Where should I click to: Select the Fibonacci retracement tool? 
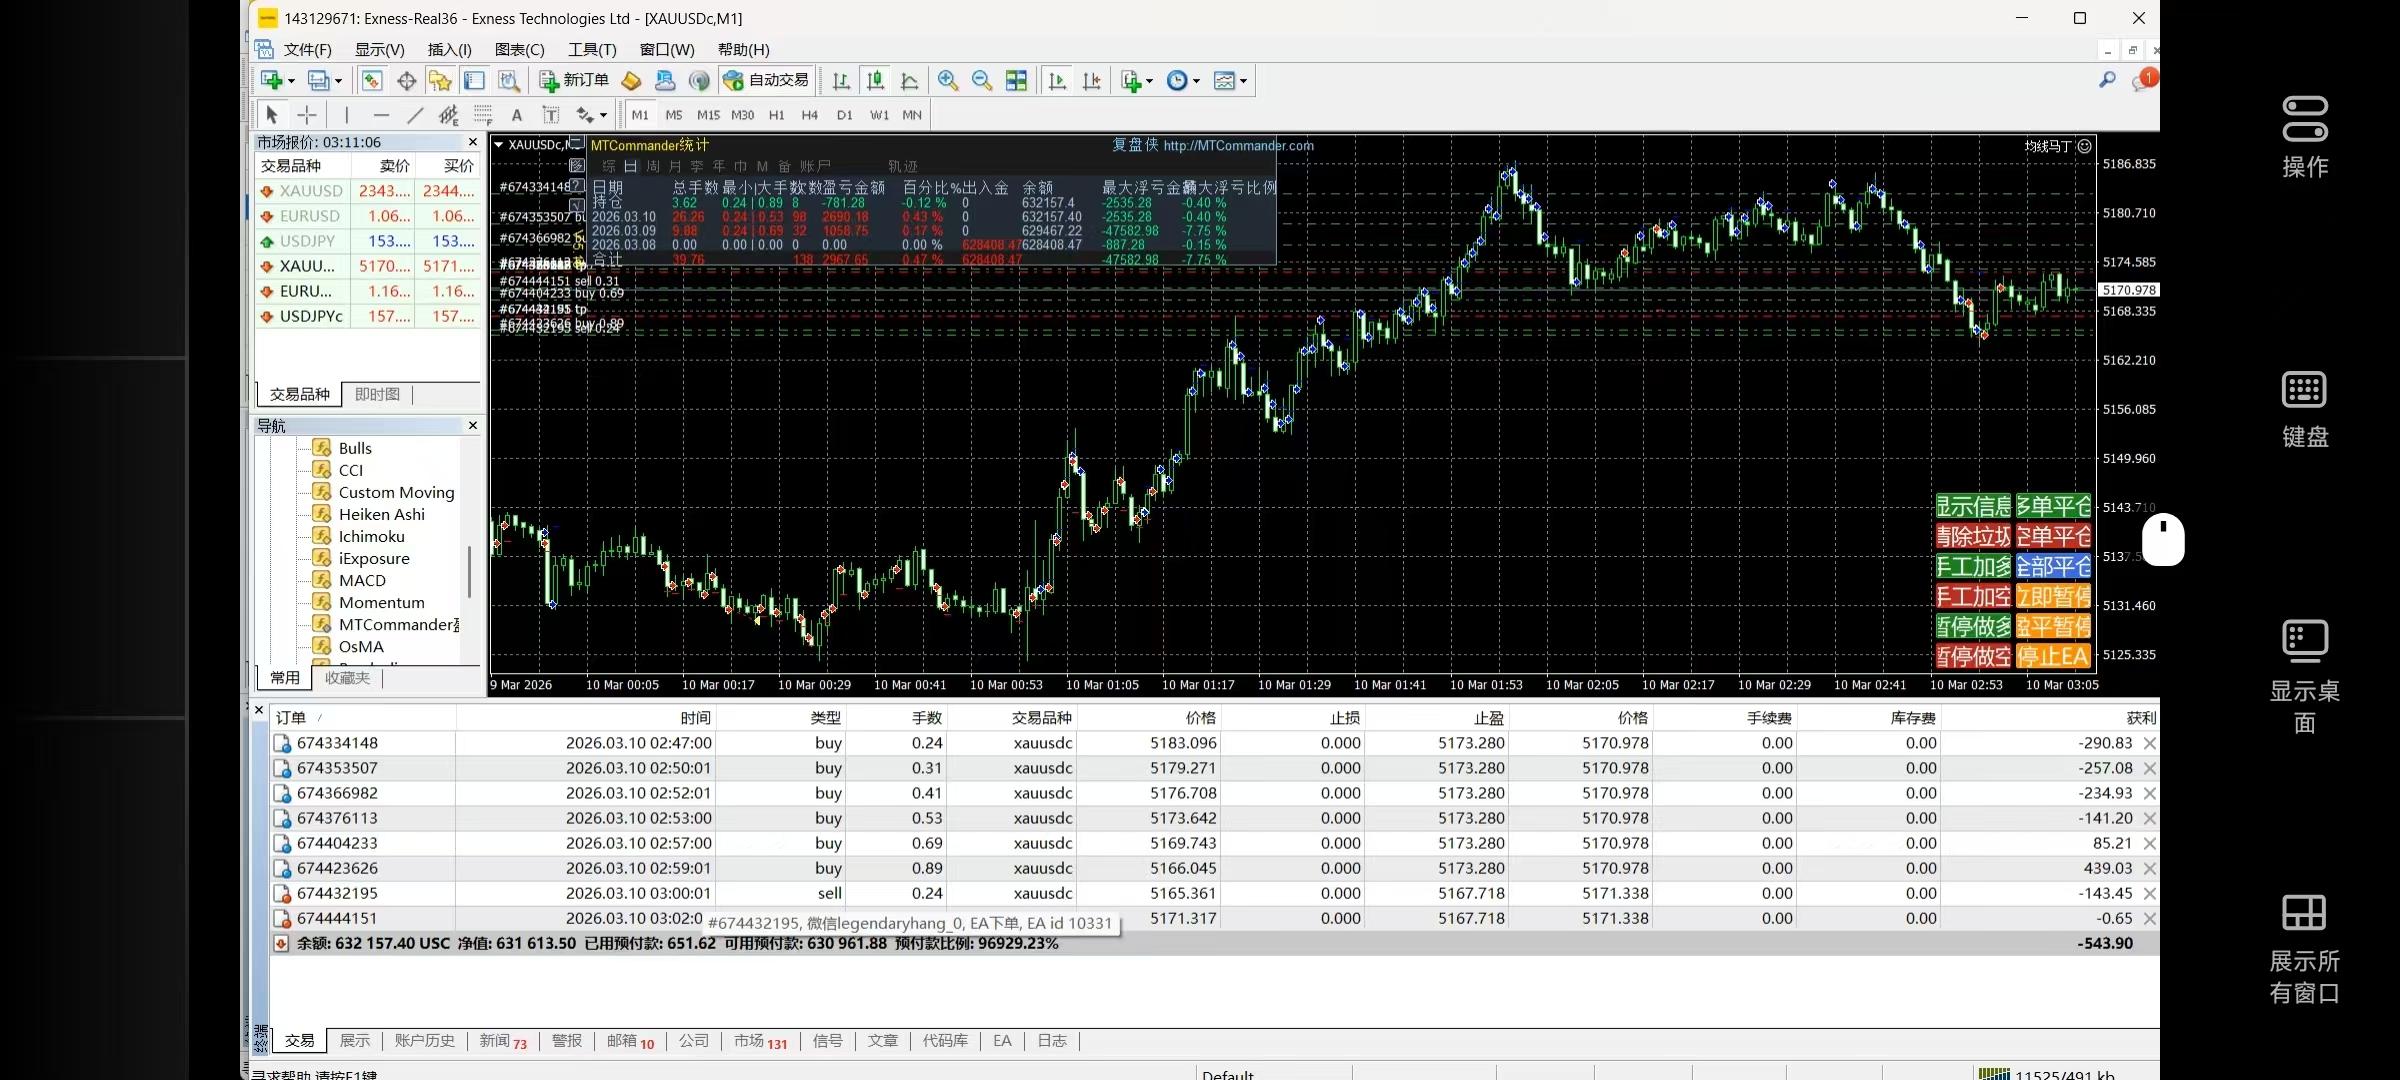click(x=483, y=115)
